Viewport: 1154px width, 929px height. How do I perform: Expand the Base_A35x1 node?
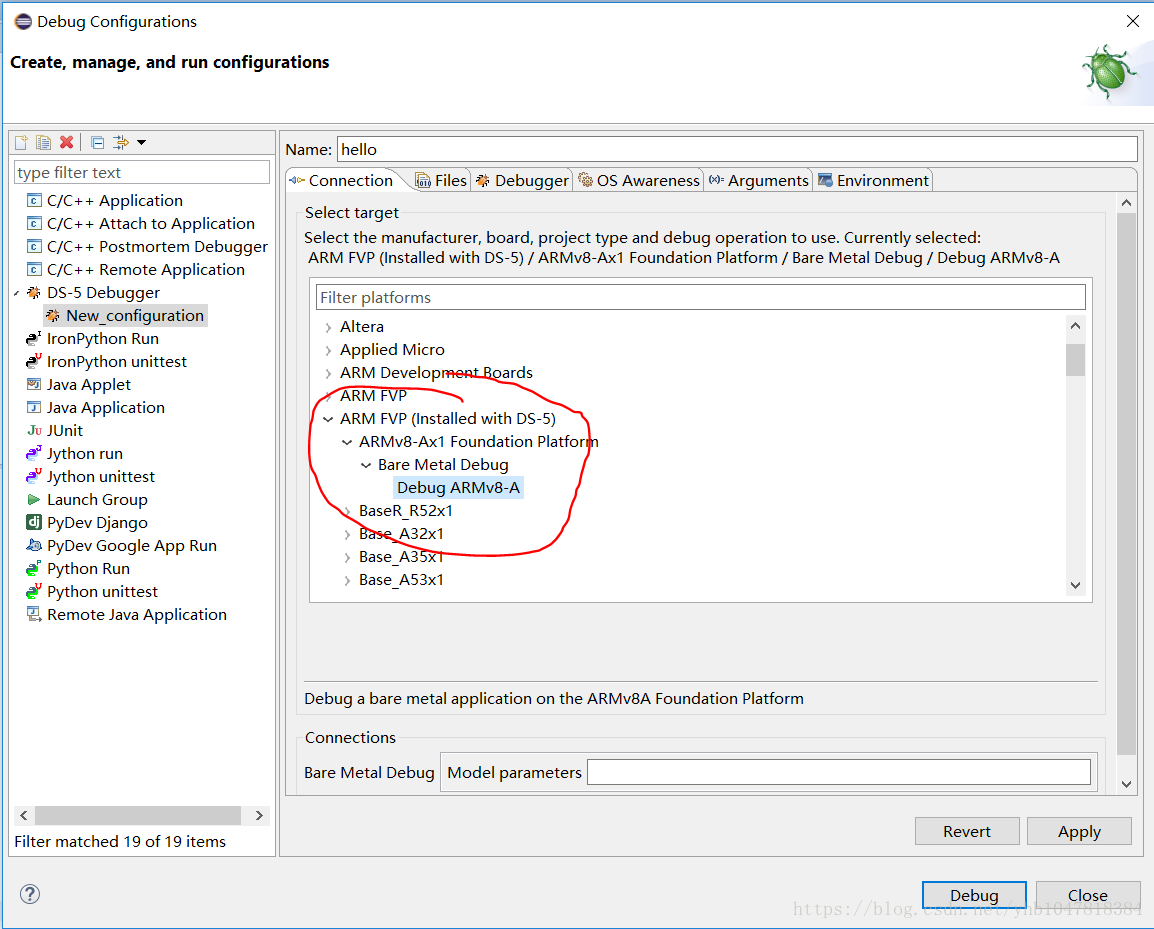(347, 557)
